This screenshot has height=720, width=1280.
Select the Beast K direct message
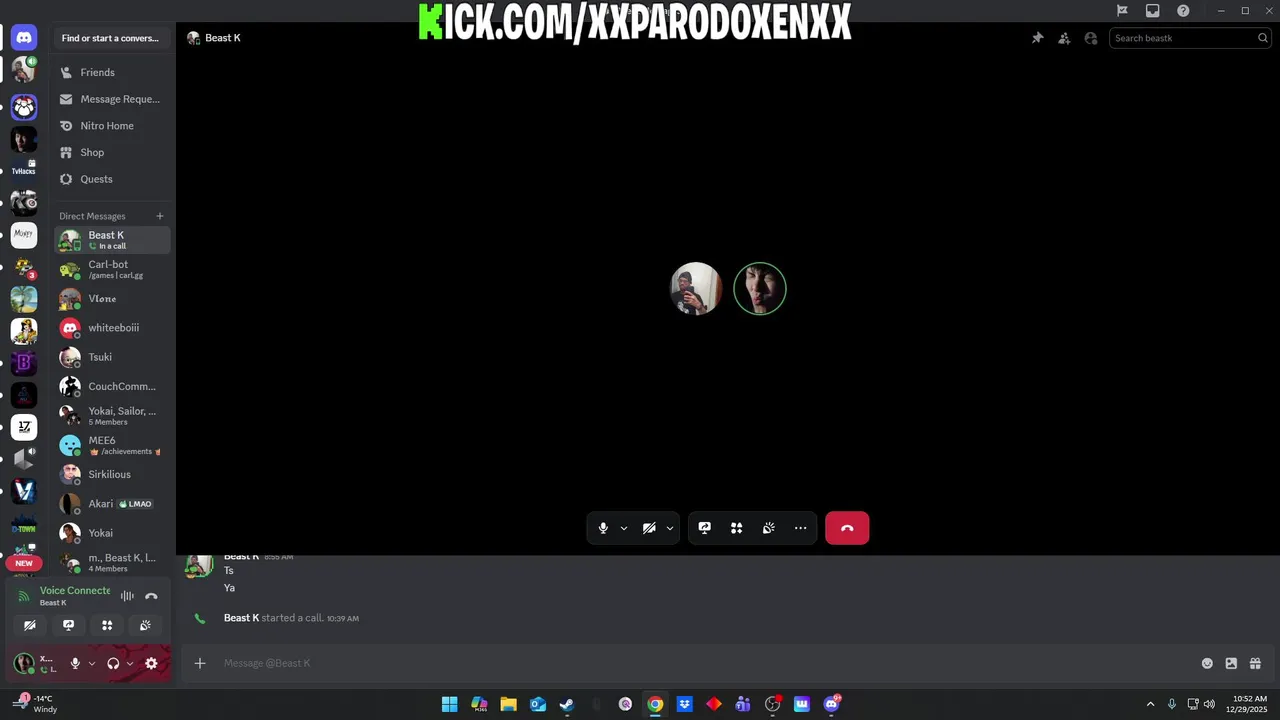[x=112, y=240]
